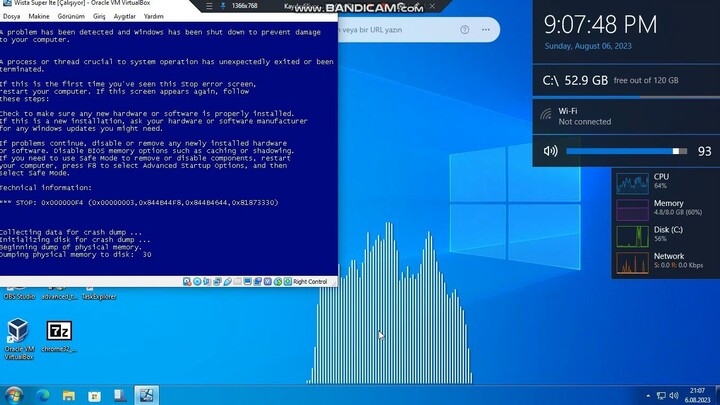Open the Makine menu in VirtualBox

click(39, 16)
